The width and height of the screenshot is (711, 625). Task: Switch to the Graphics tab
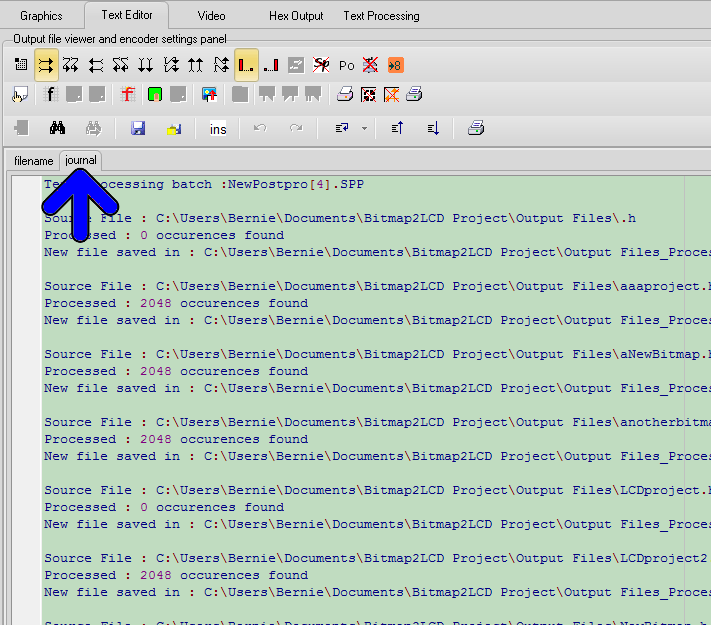point(41,16)
